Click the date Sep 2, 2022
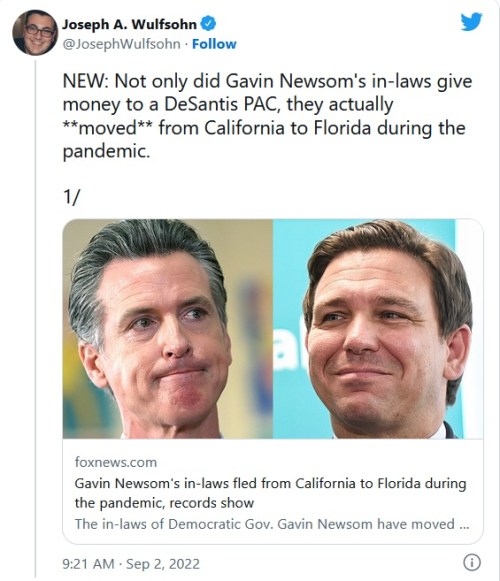The height and width of the screenshot is (581, 500). point(163,564)
